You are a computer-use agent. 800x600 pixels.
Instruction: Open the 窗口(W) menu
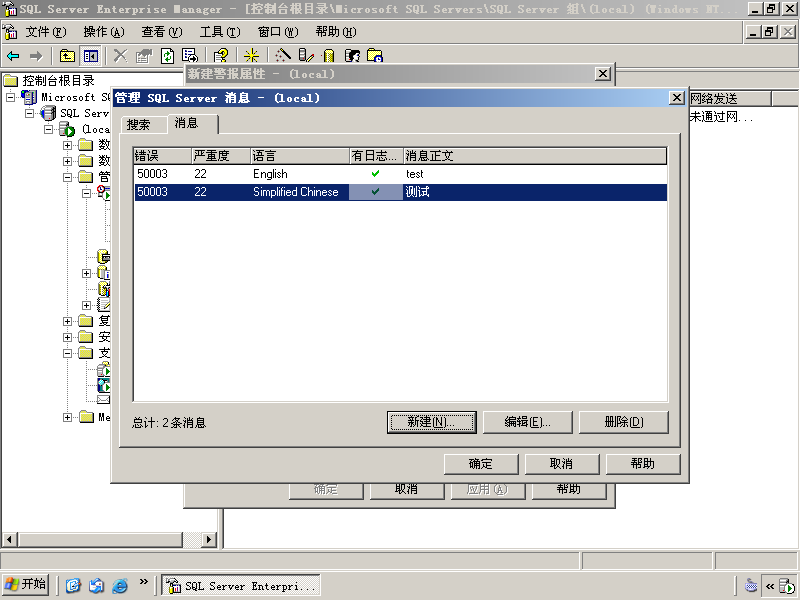click(278, 32)
